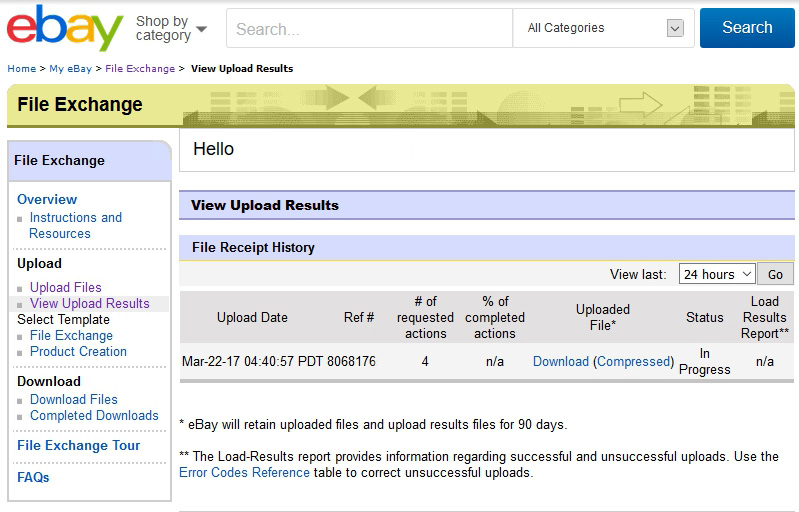This screenshot has width=799, height=512.
Task: Click the Uploaded File column header
Action: [603, 317]
